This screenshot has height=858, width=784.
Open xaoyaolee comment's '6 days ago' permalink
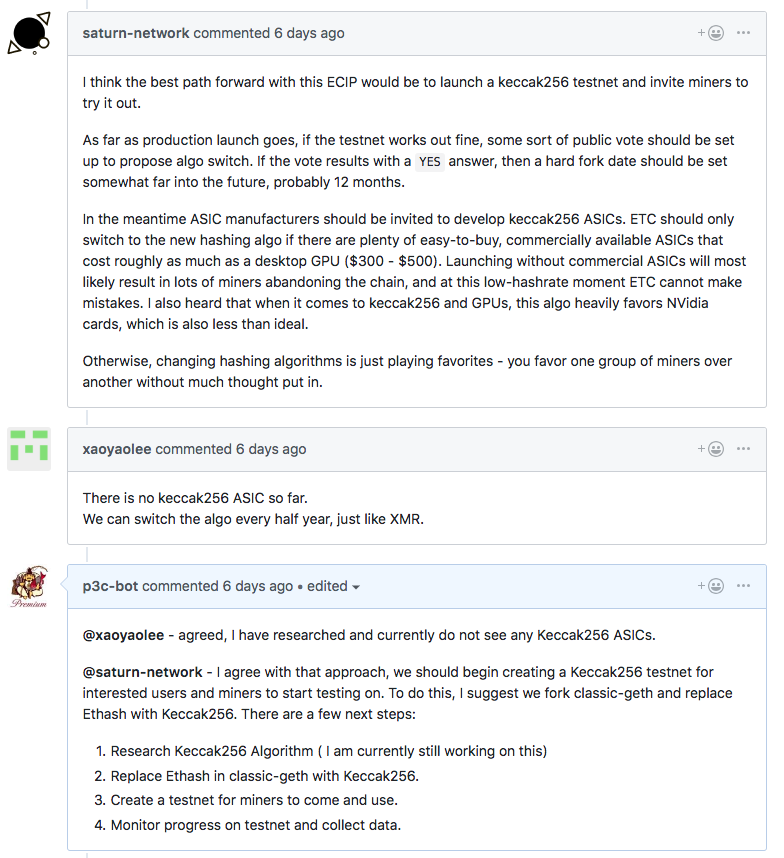[x=271, y=449]
